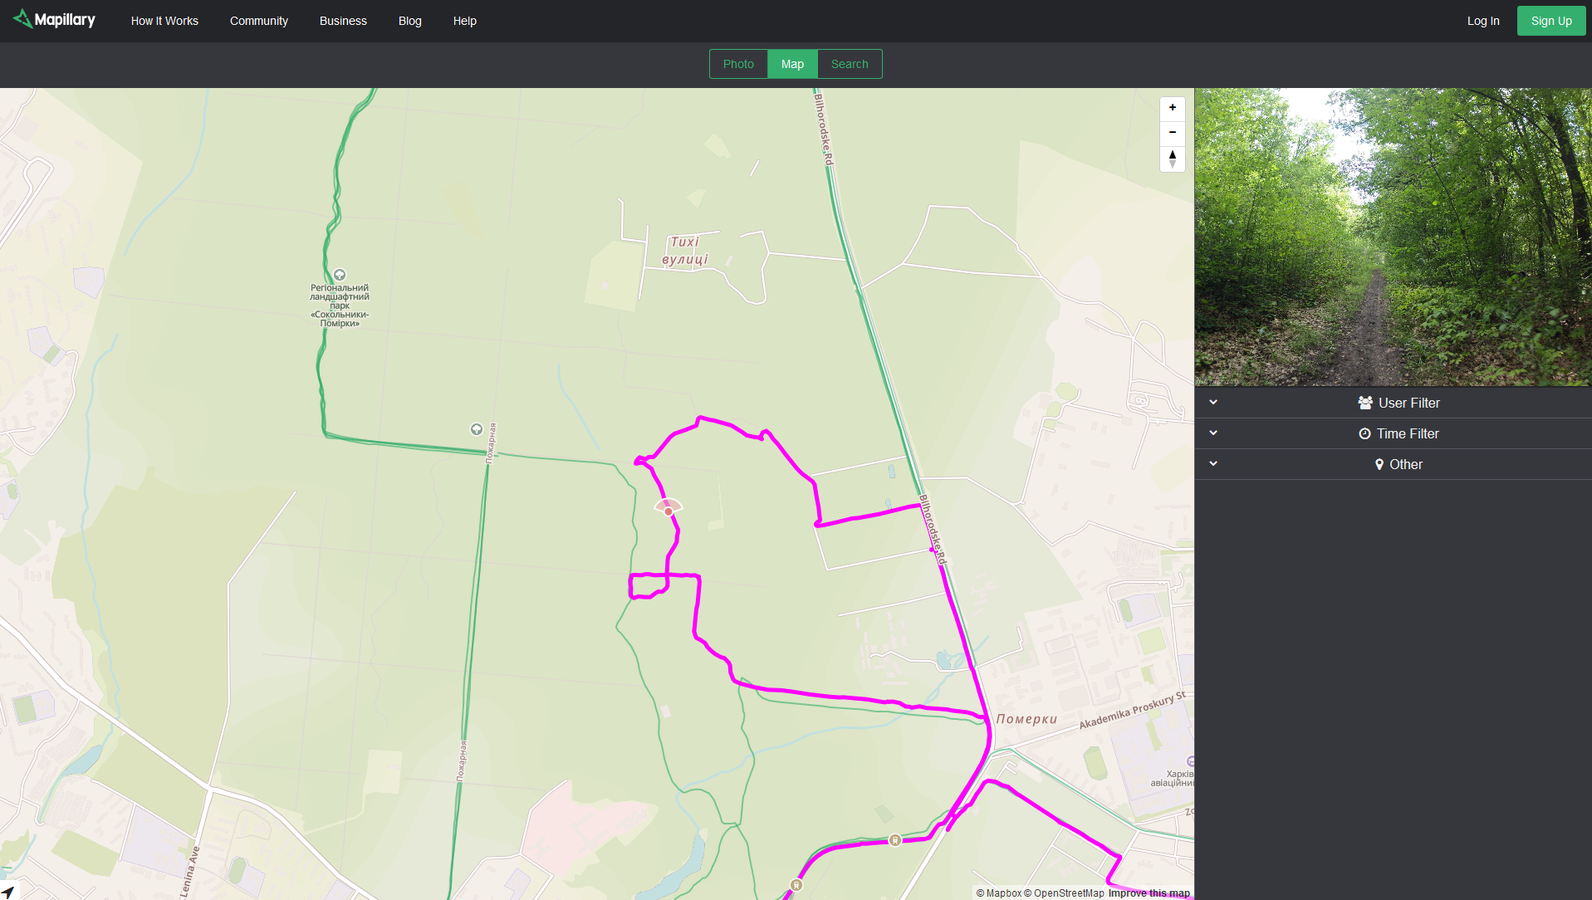Select the Map view toggle
Screen dimensions: 1592x900
[x=792, y=64]
